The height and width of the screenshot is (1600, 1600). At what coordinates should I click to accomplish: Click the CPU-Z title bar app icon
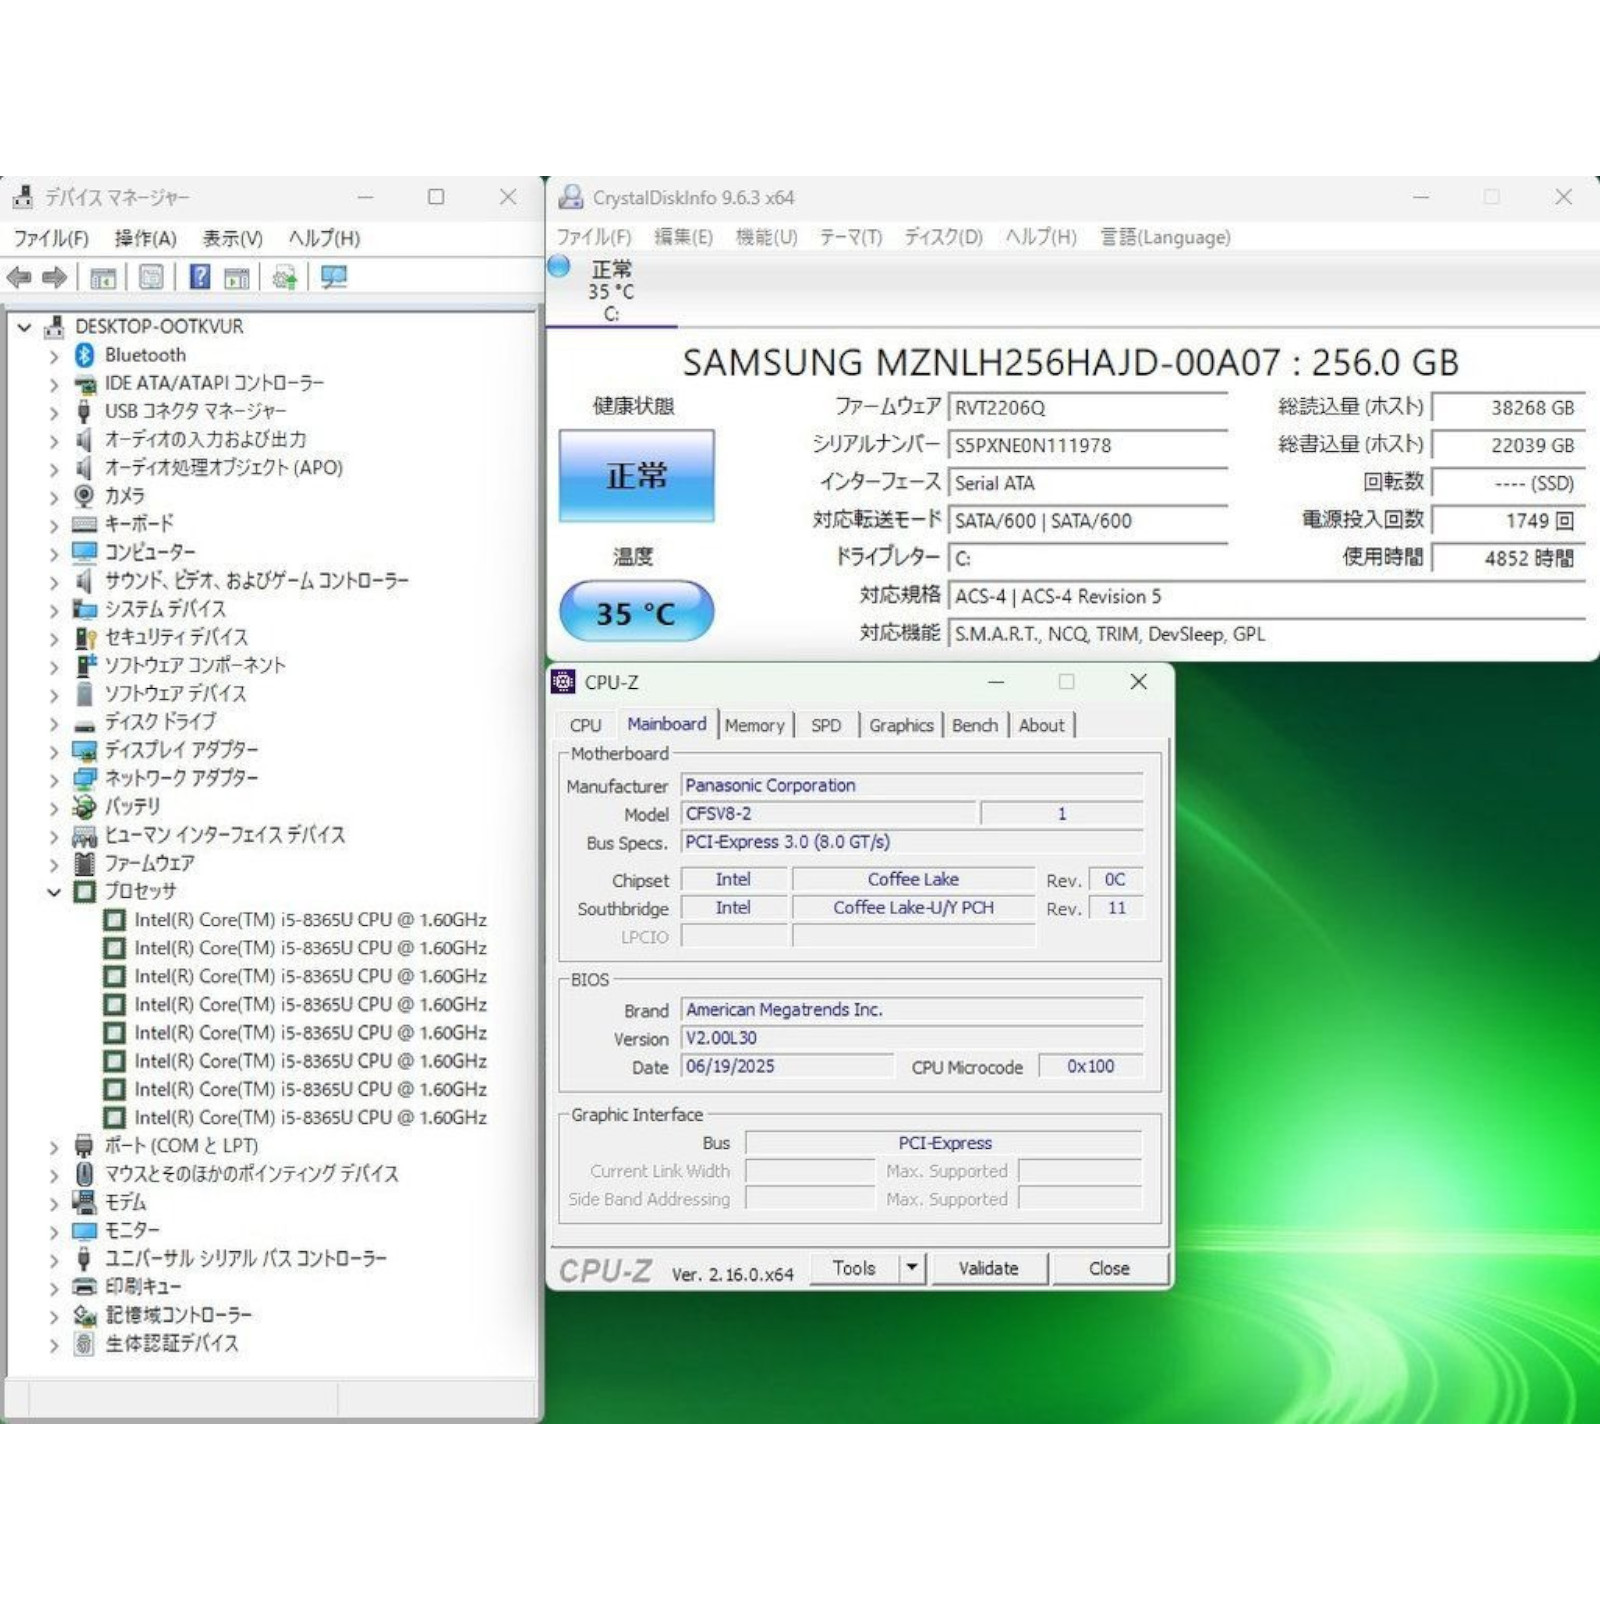pyautogui.click(x=563, y=682)
